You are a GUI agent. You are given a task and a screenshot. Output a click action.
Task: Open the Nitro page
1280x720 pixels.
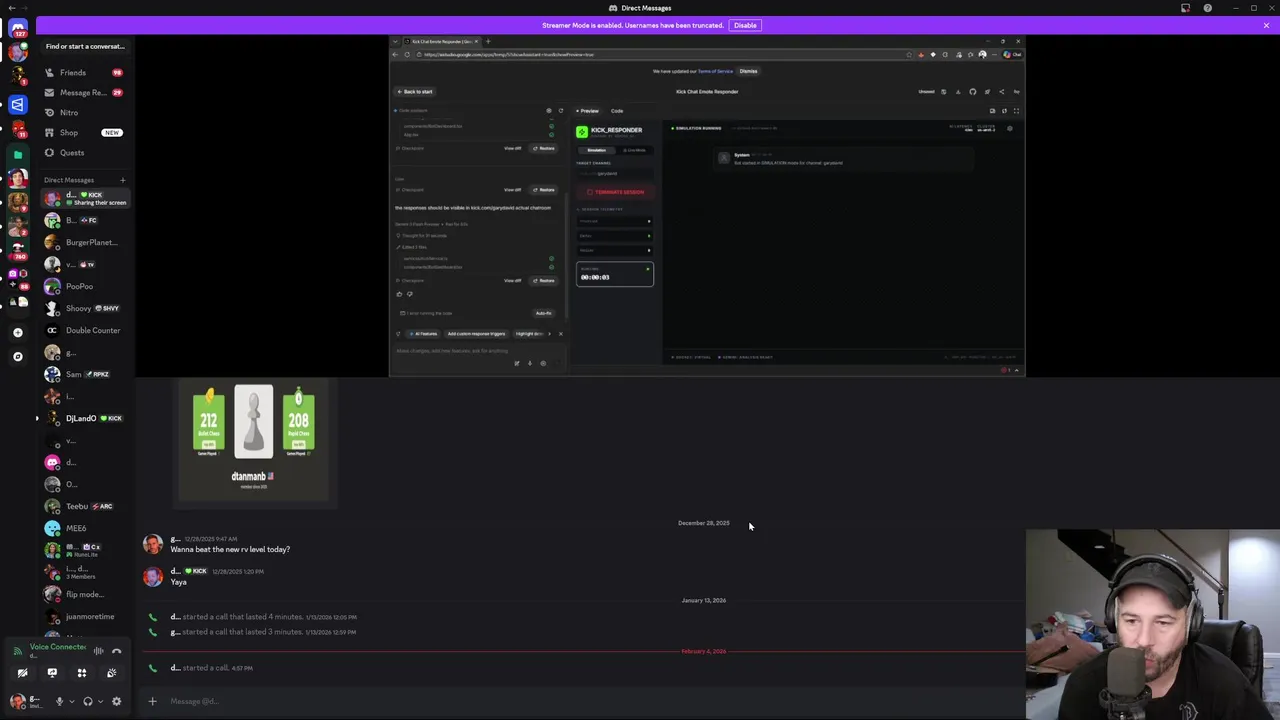pyautogui.click(x=84, y=112)
